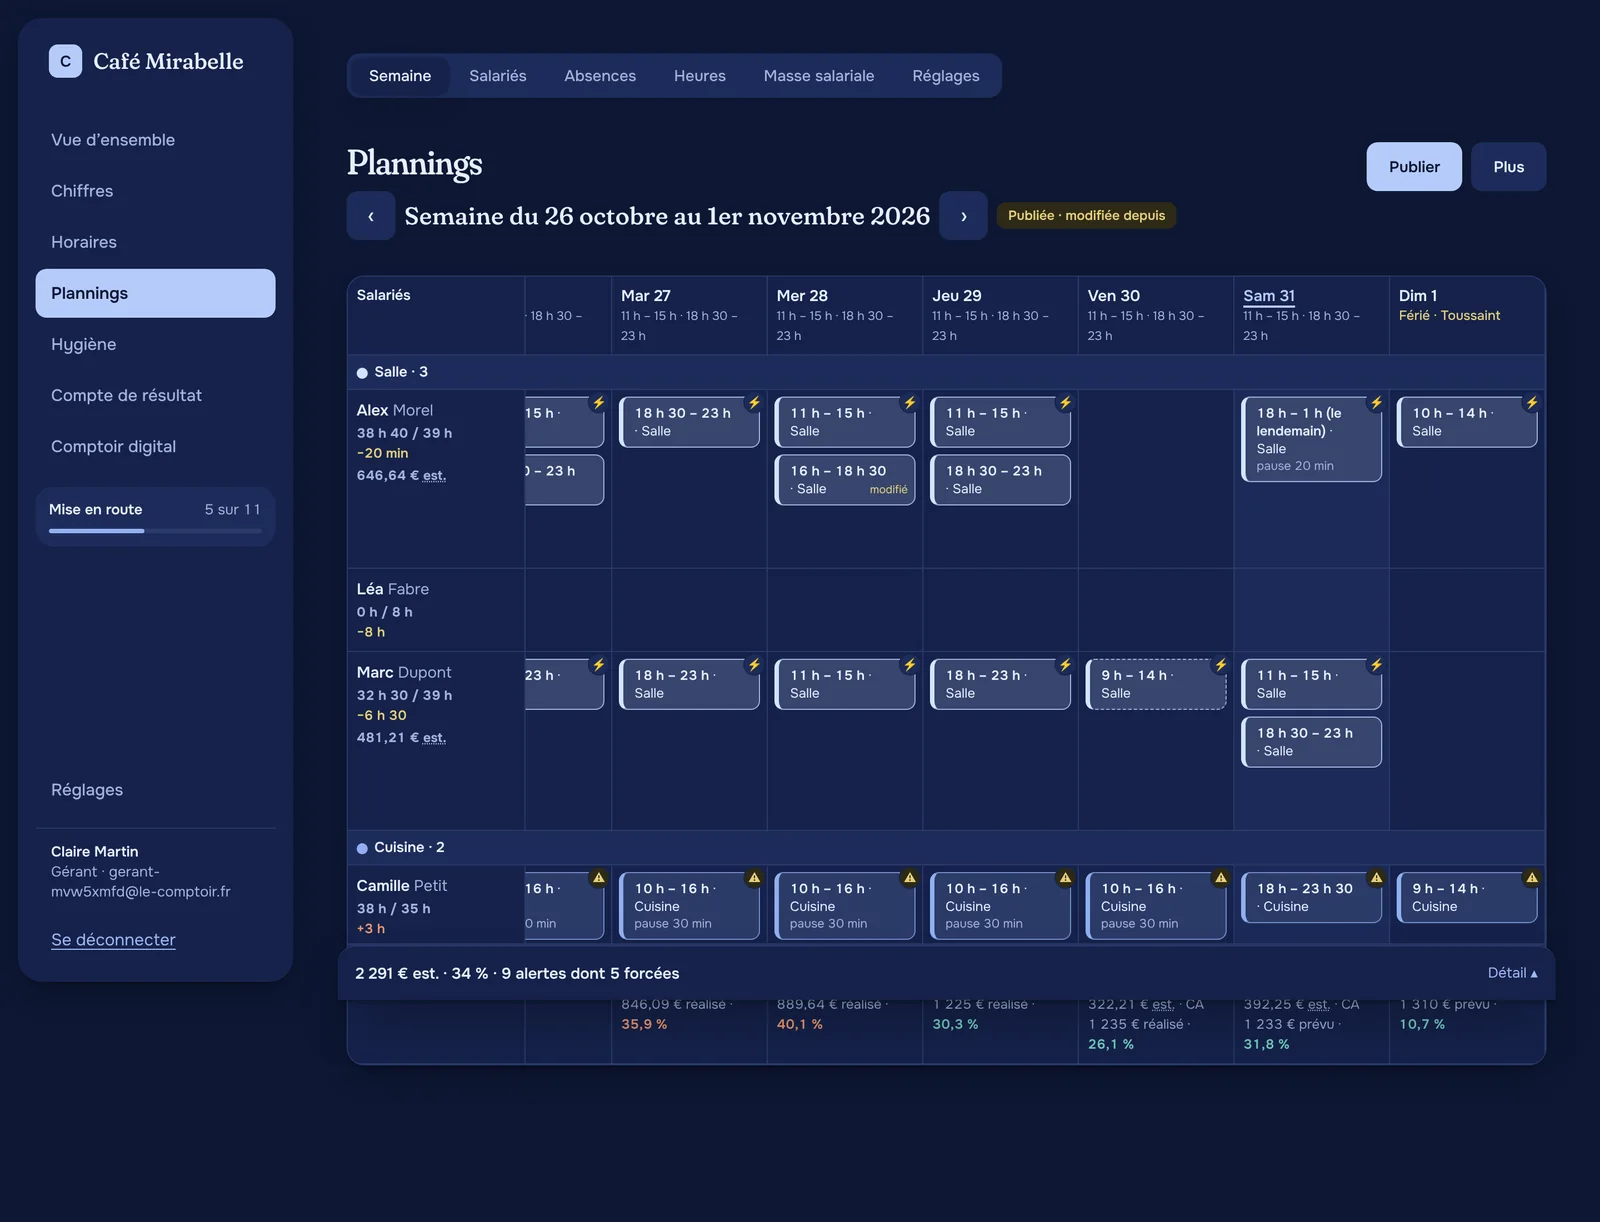The image size is (1600, 1222).
Task: Open Vue d'ensemble in sidebar
Action: tap(155, 140)
